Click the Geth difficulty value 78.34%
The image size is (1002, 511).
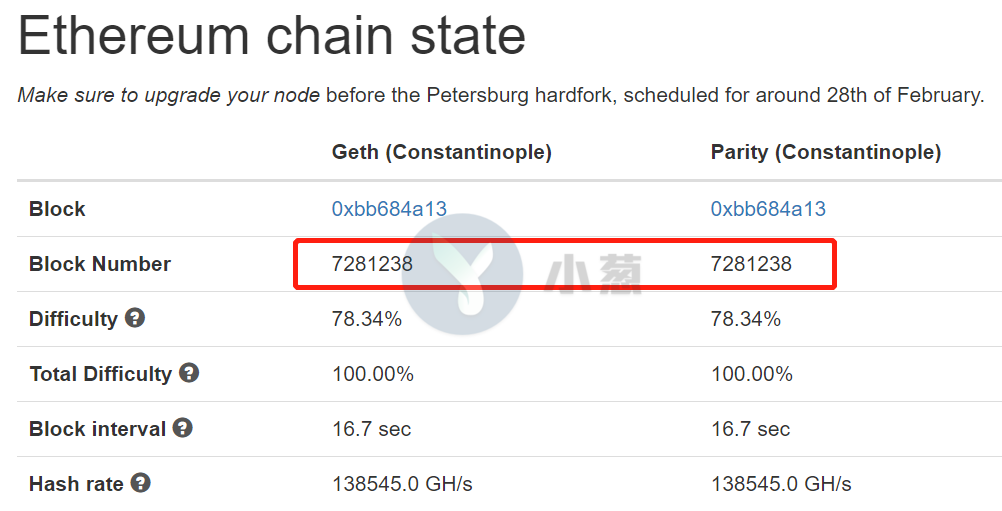(x=367, y=319)
